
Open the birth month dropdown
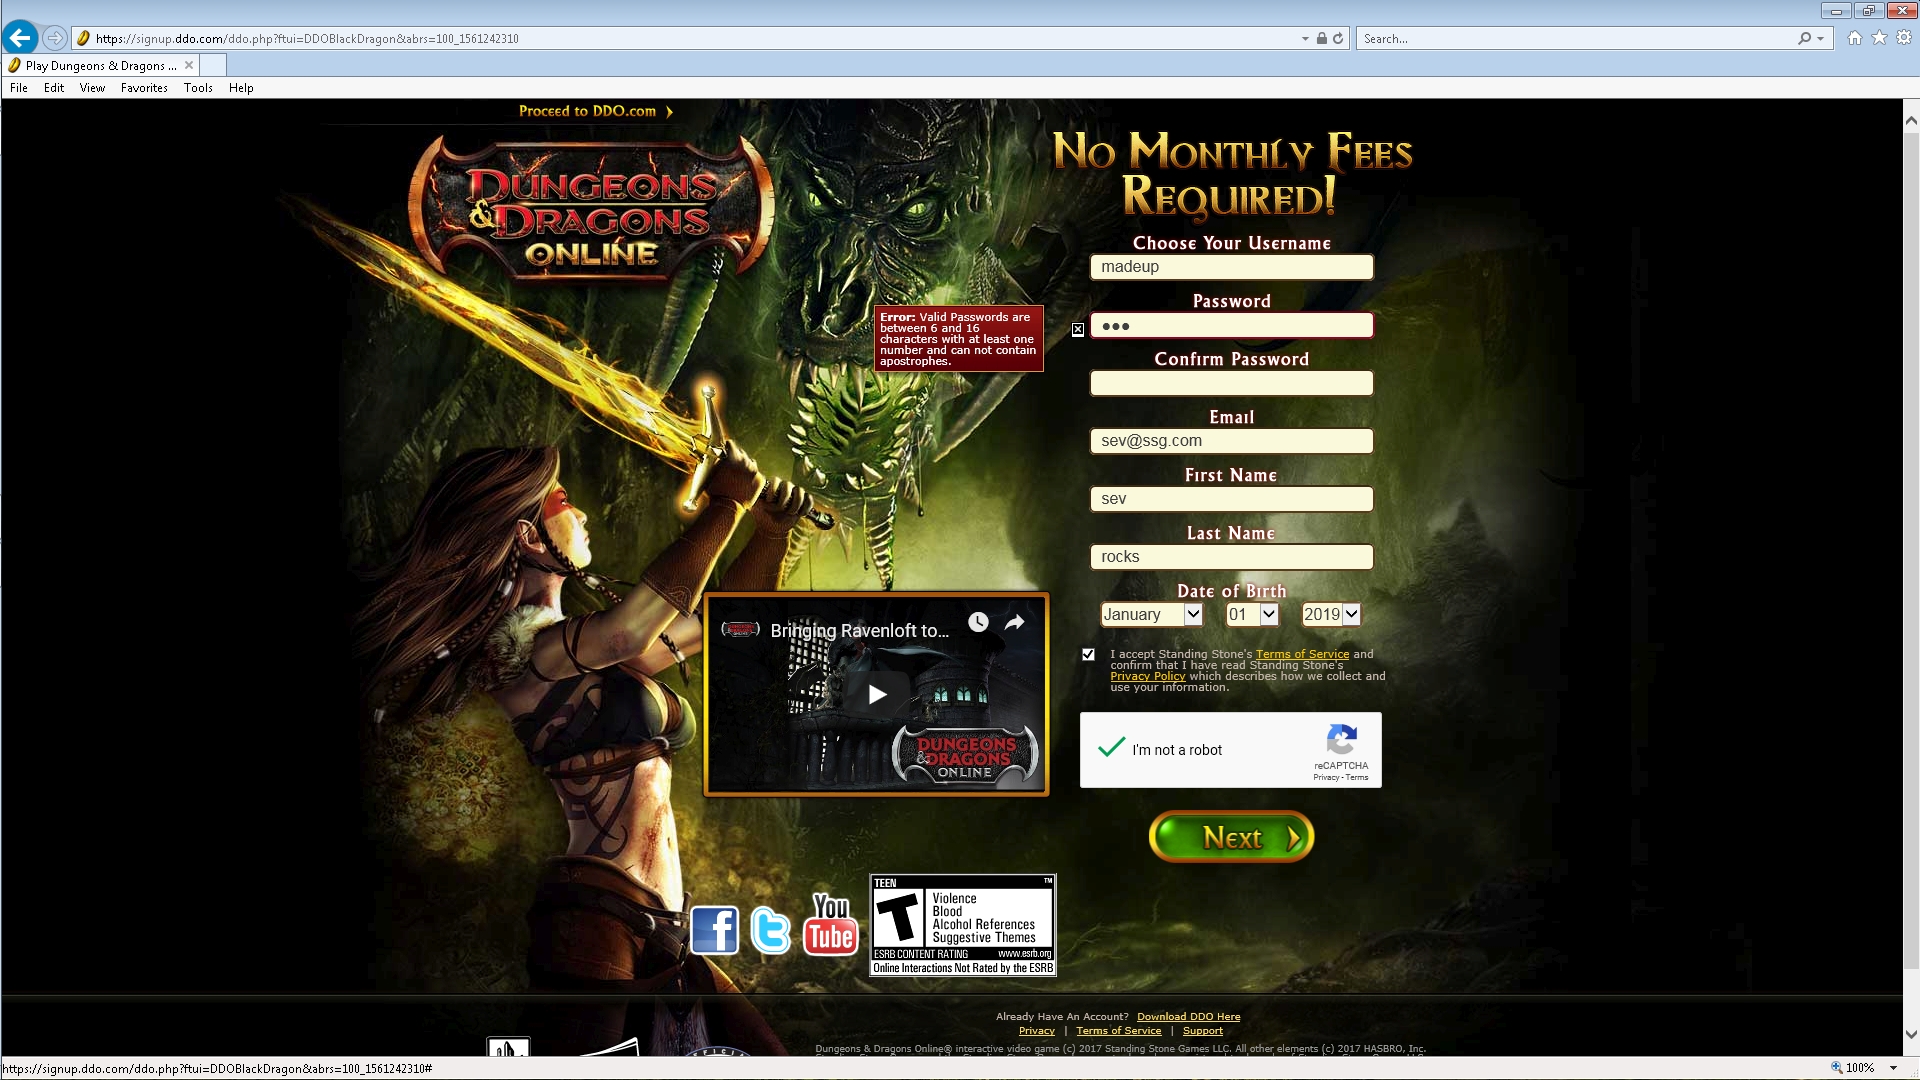point(1151,614)
